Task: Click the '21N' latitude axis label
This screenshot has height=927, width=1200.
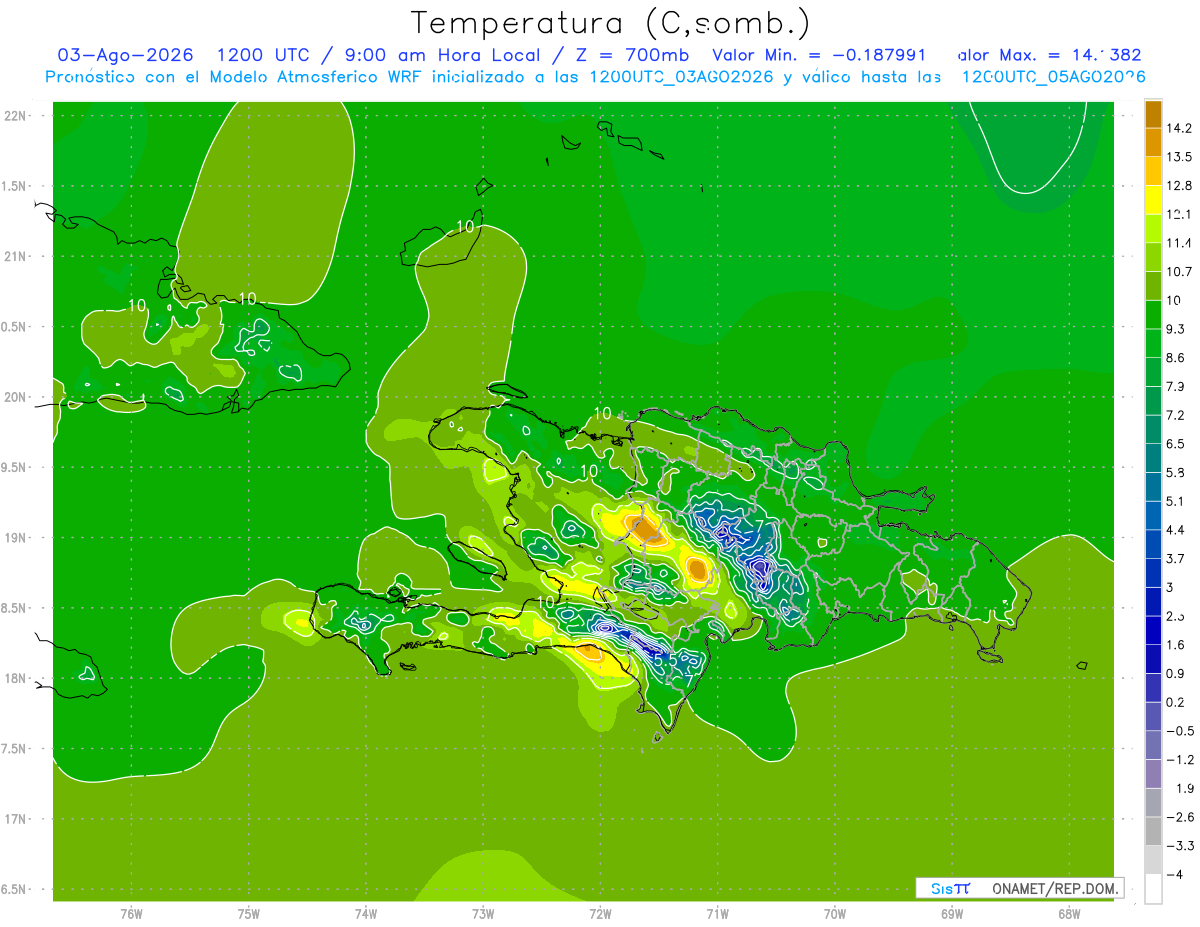Action: [16, 256]
